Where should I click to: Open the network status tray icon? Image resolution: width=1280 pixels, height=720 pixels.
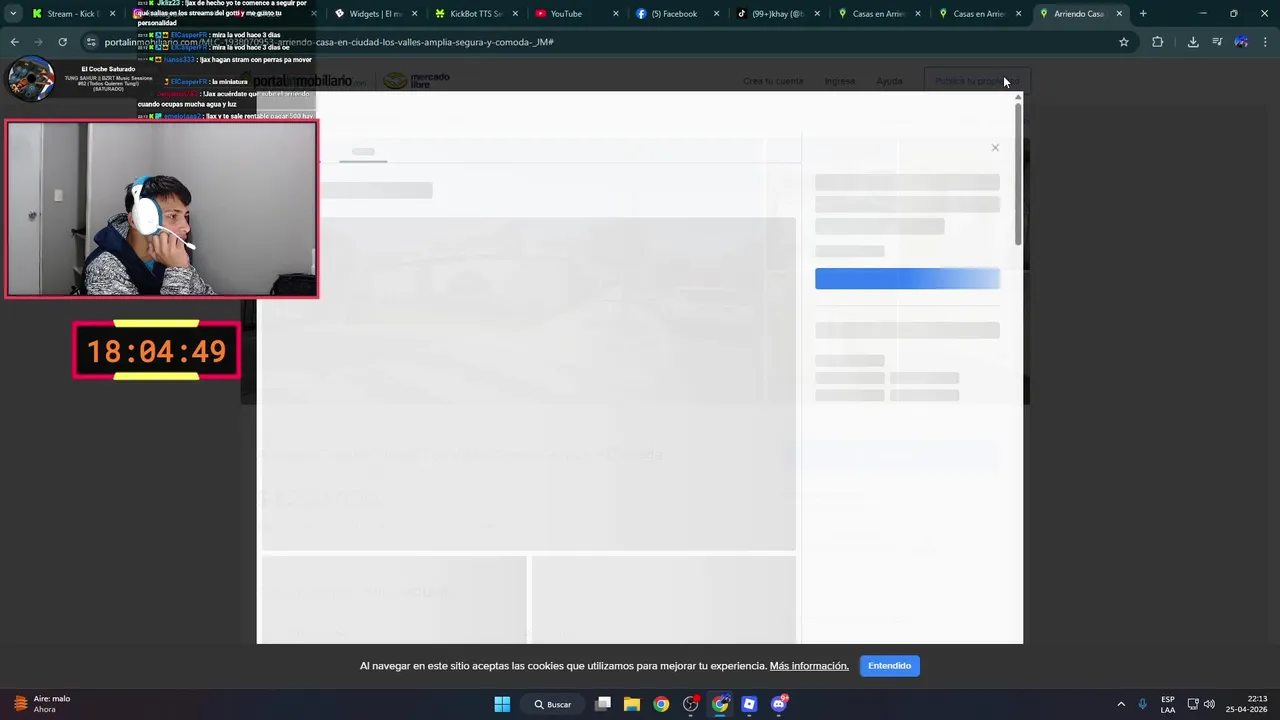[1193, 704]
